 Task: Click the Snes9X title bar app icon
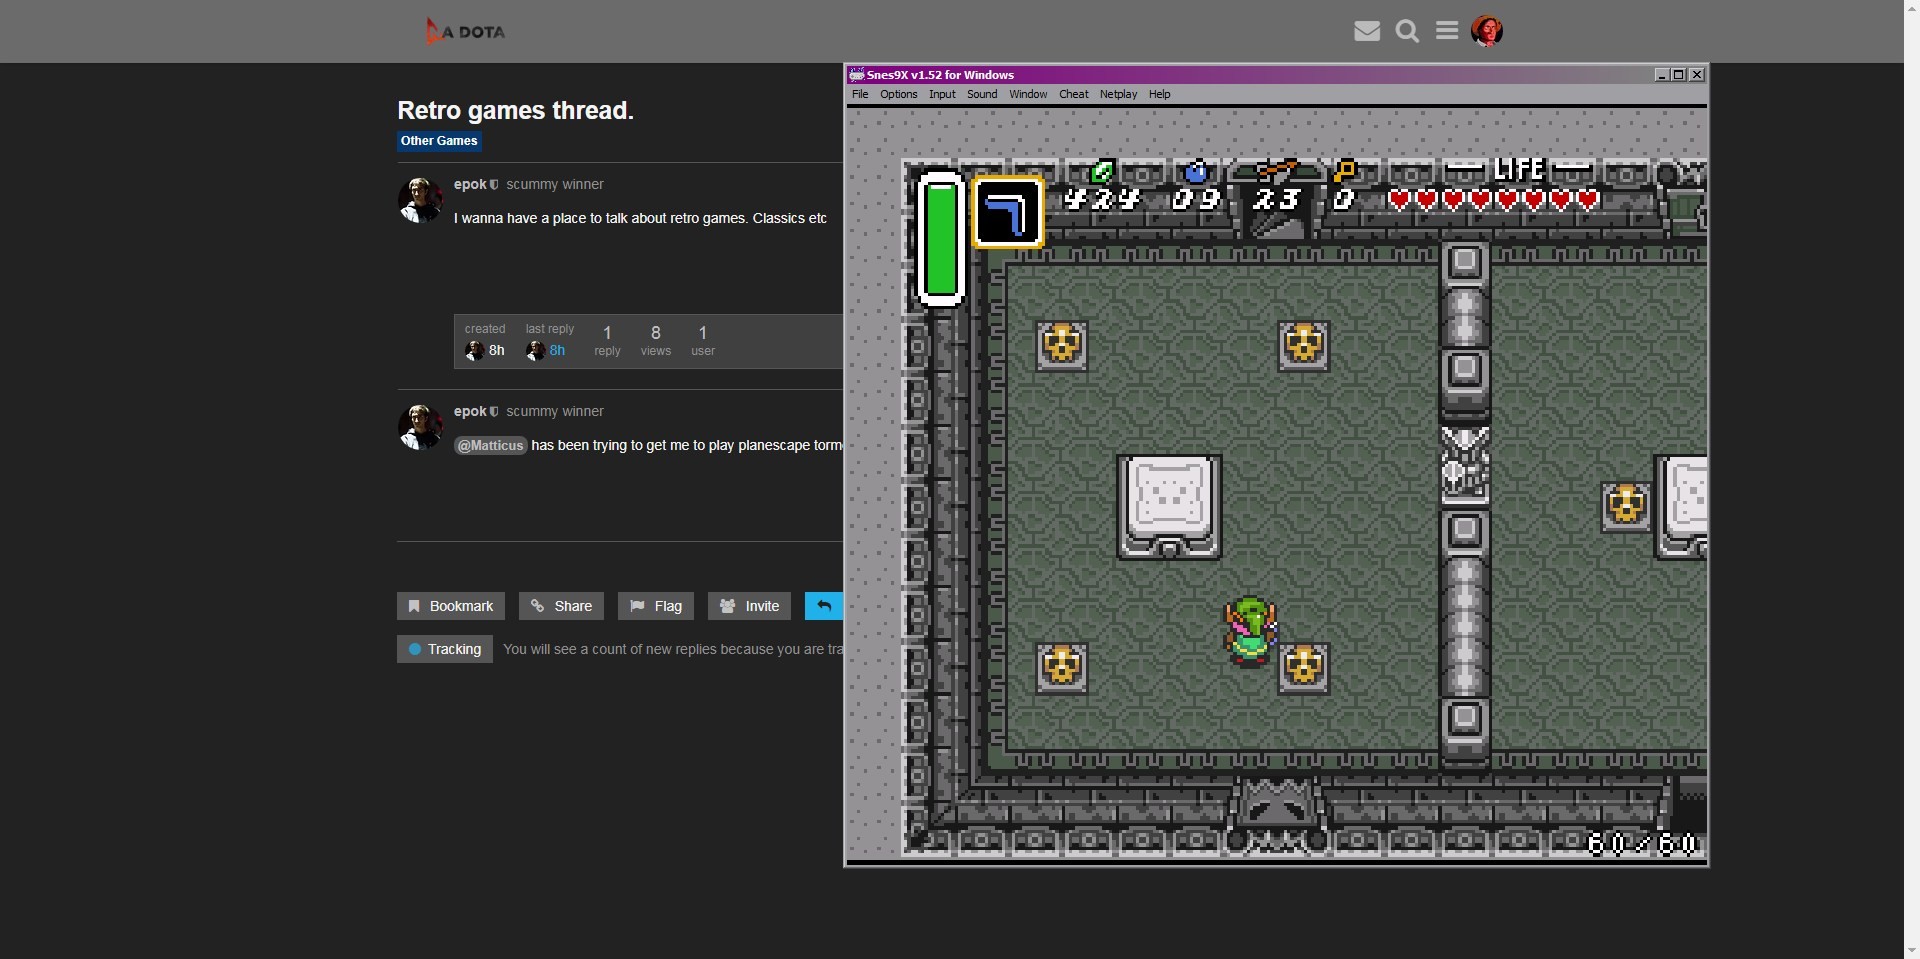tap(856, 74)
